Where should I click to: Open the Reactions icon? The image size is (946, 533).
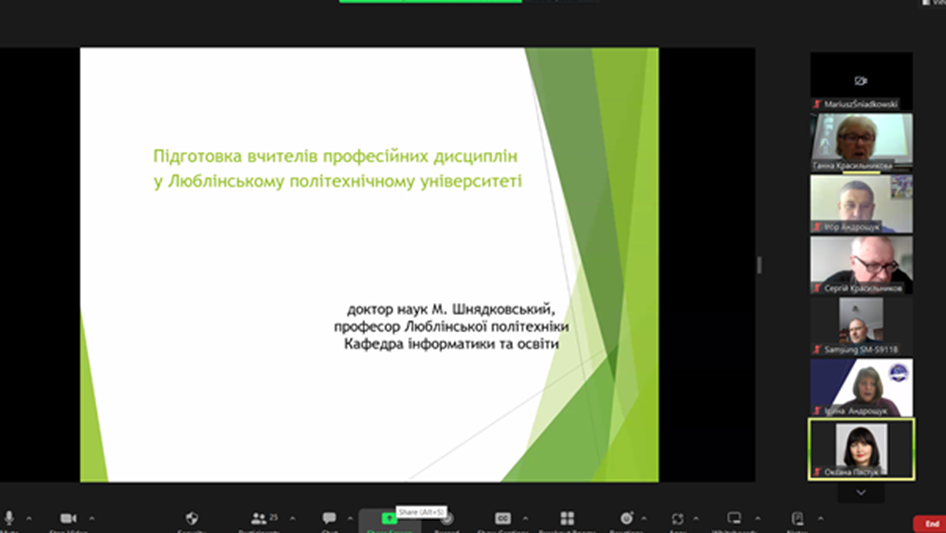626,518
